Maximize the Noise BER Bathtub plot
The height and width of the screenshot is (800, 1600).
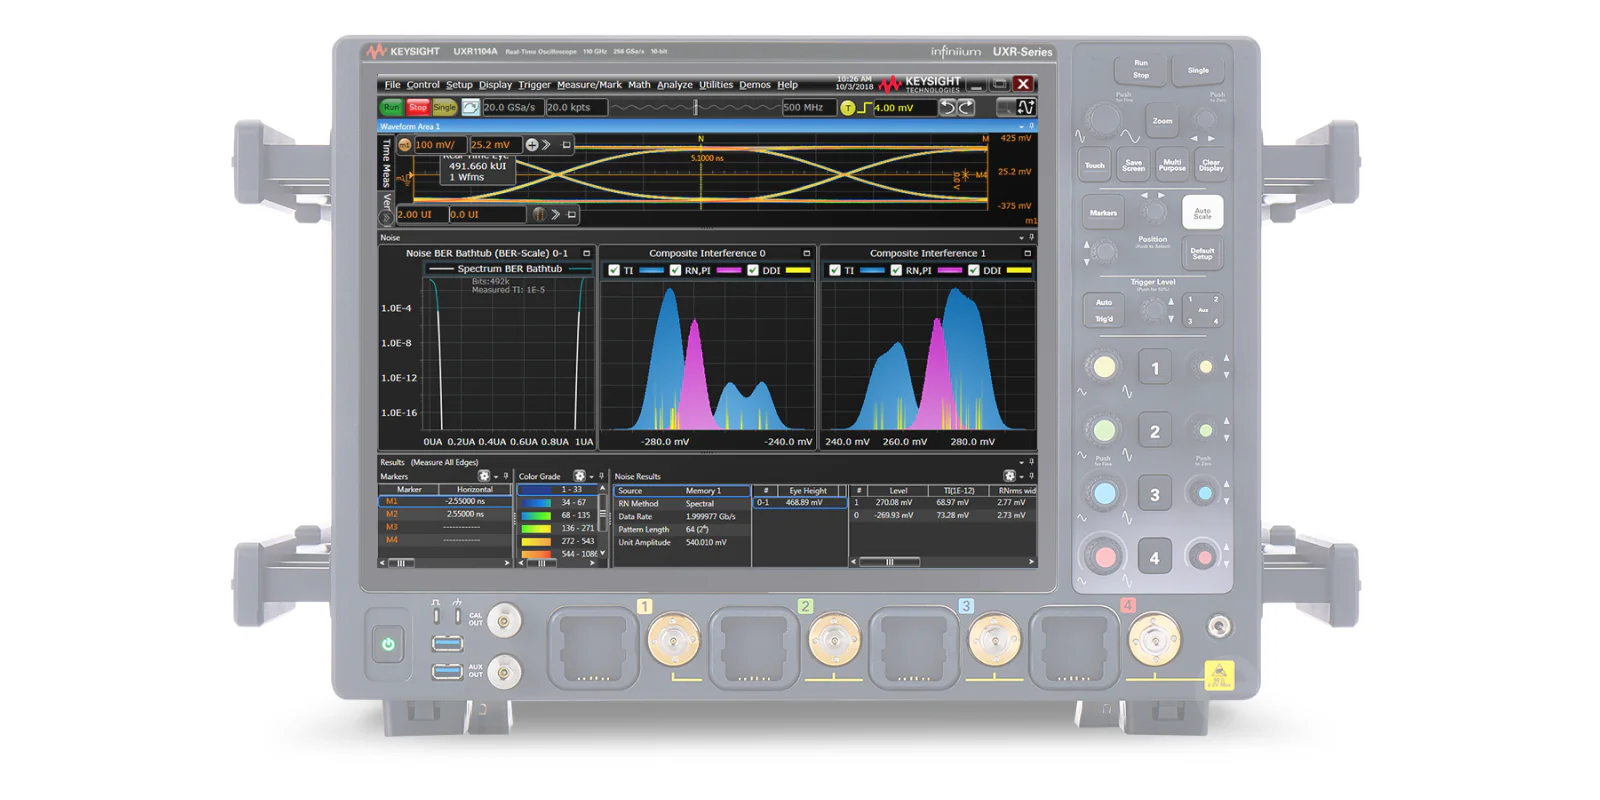587,253
